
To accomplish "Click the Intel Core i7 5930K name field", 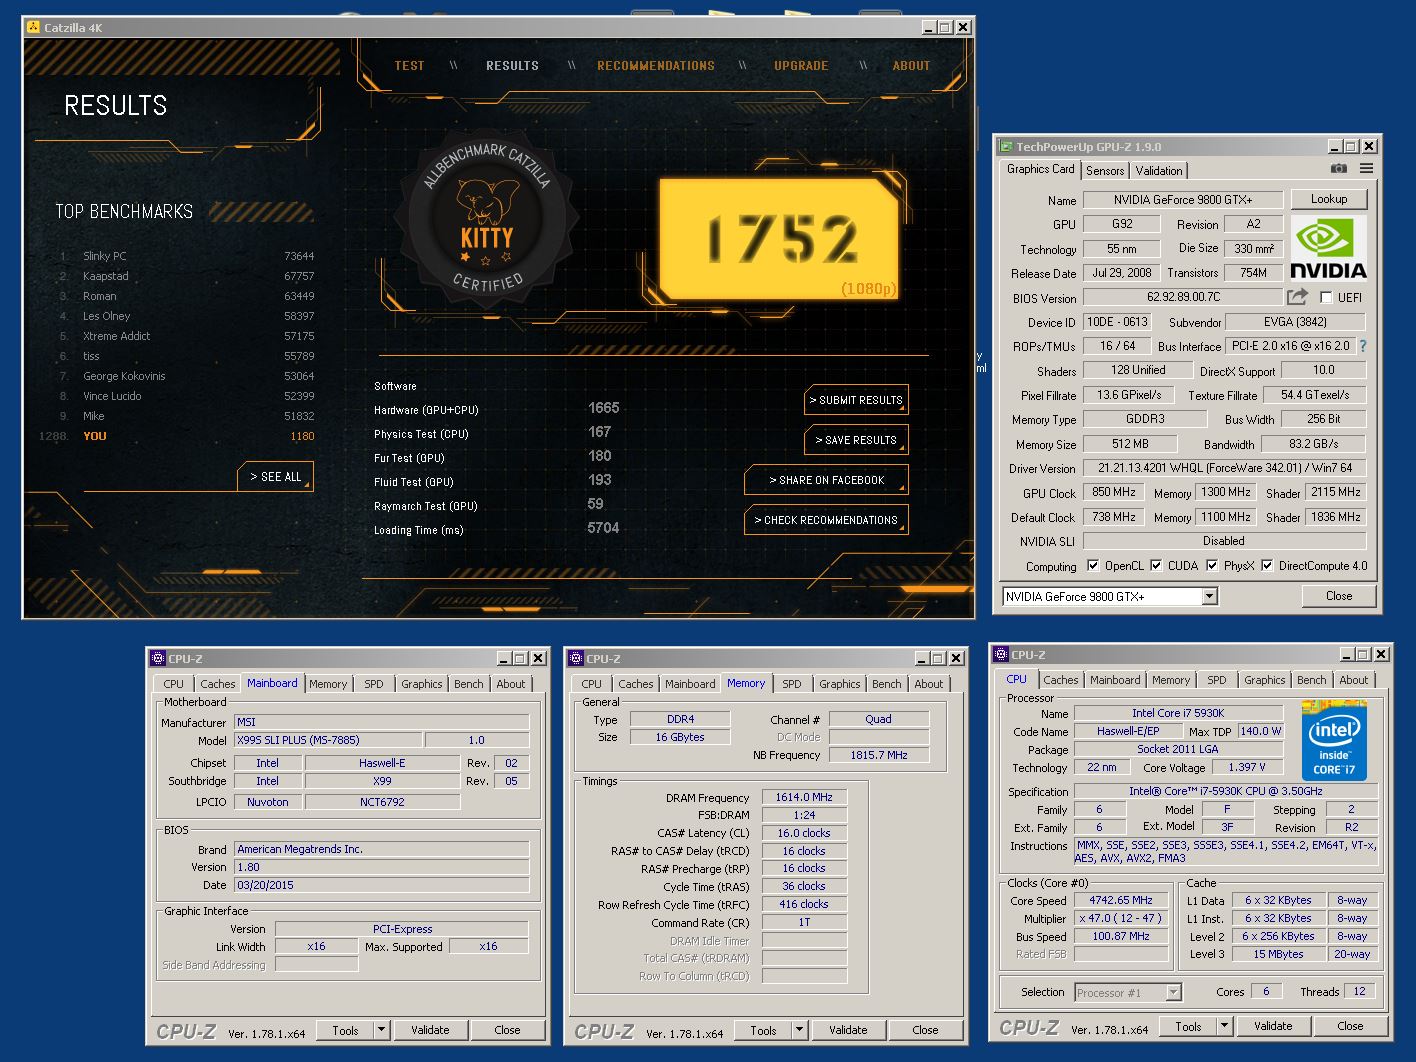I will pos(1177,713).
